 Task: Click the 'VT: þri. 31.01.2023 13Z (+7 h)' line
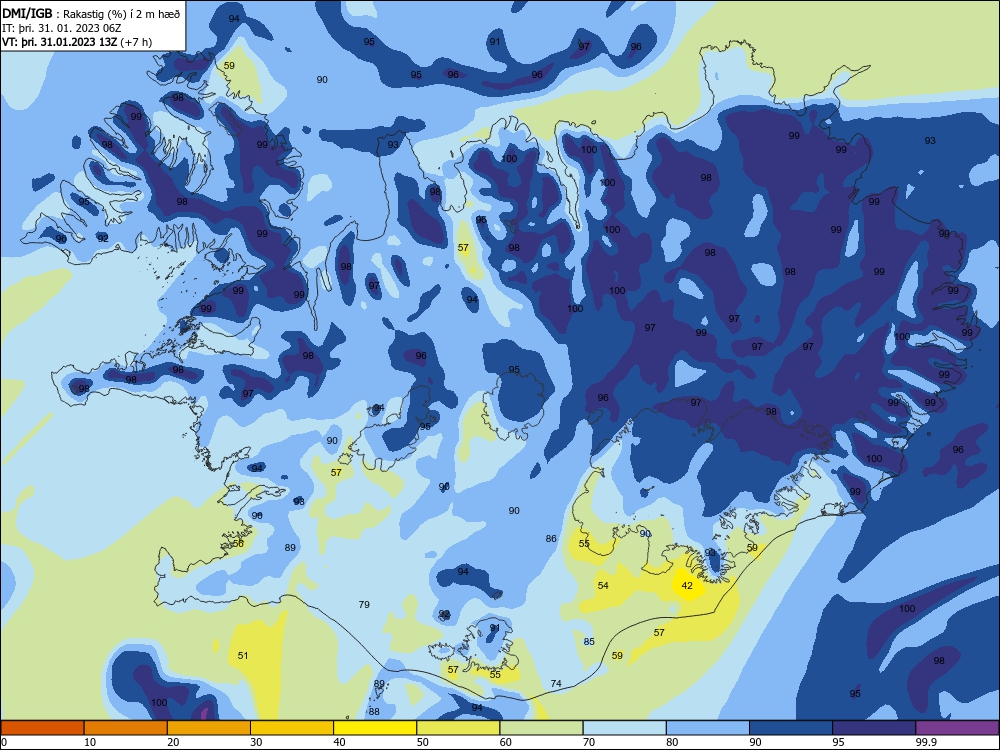[x=77, y=43]
